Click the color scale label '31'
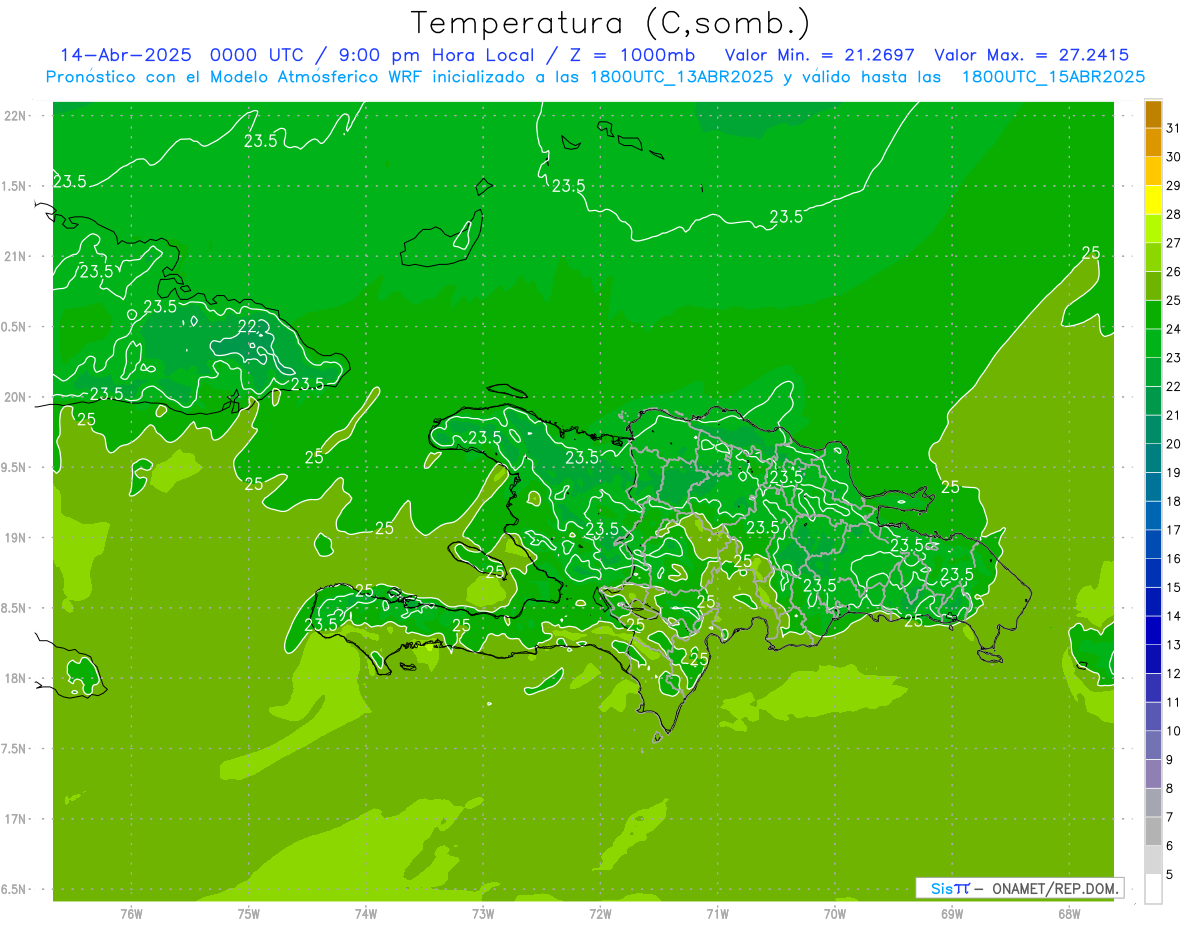1200x927 pixels. pyautogui.click(x=1174, y=128)
